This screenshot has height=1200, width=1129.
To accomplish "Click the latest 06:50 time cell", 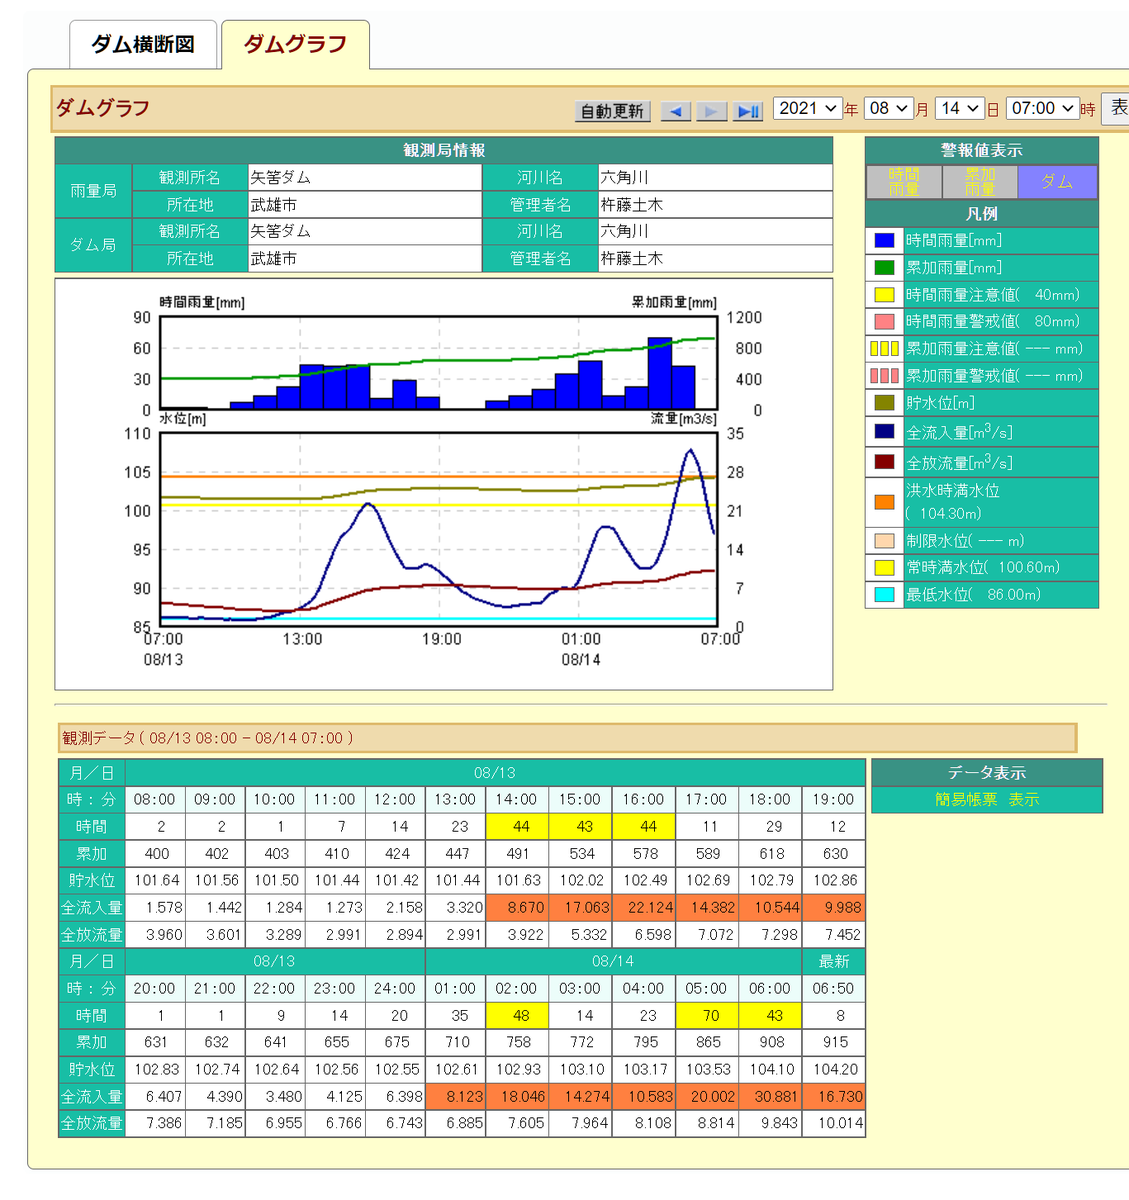I will pos(833,988).
